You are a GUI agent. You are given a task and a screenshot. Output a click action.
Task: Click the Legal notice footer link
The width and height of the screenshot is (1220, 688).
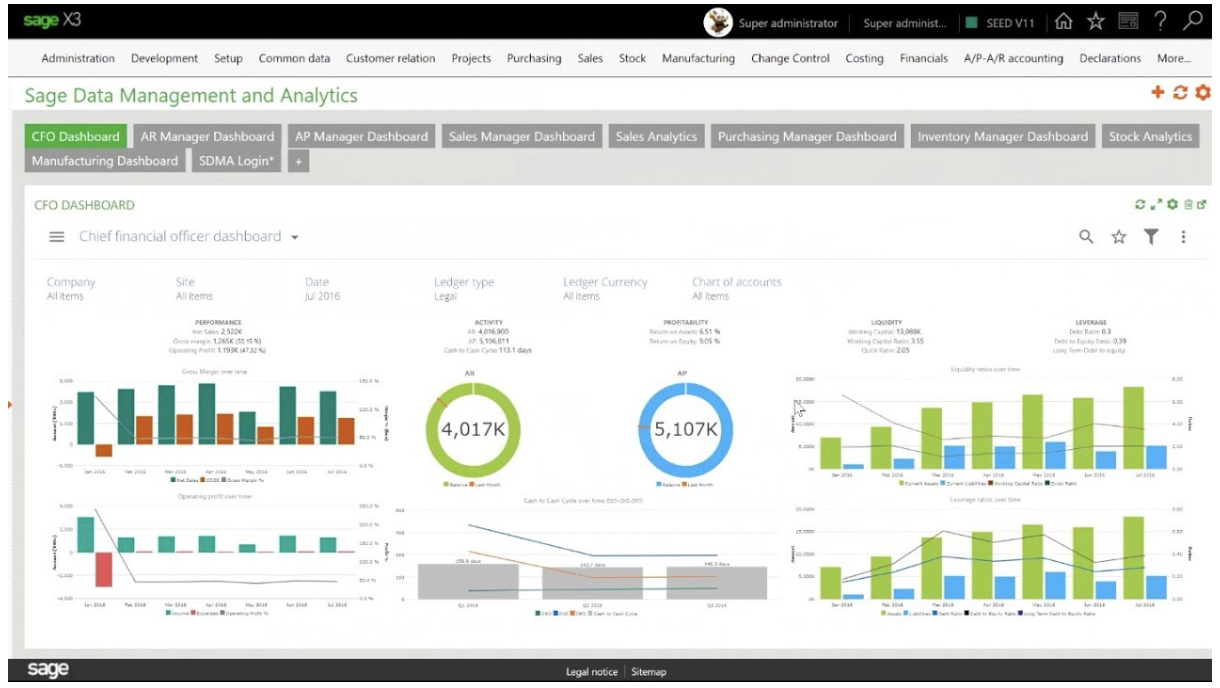pyautogui.click(x=592, y=672)
